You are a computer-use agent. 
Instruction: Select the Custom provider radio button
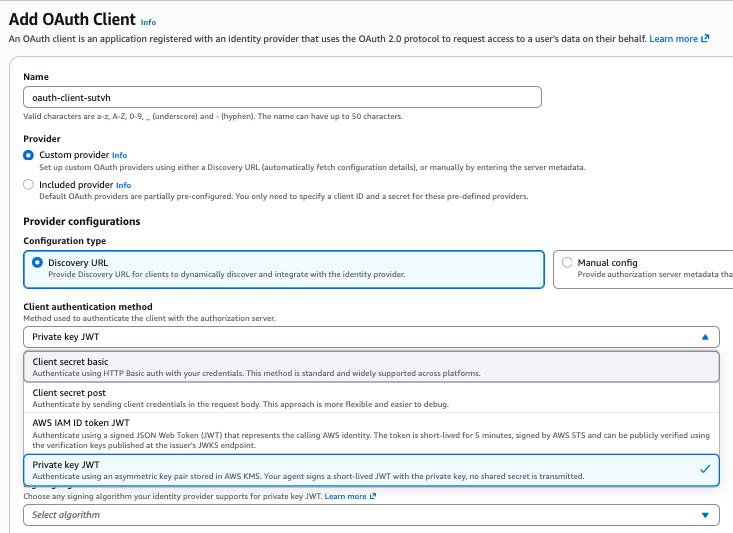29,155
